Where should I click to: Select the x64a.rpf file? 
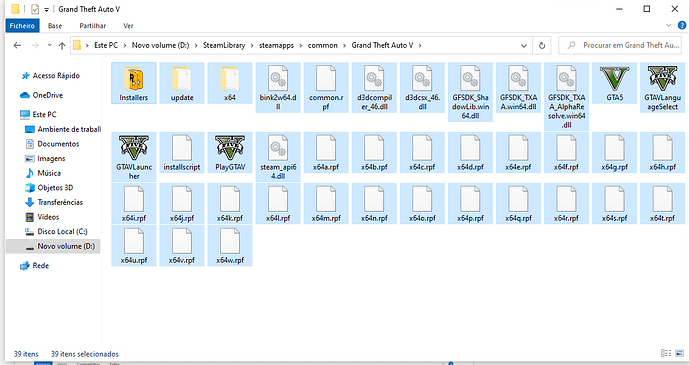[x=326, y=153]
